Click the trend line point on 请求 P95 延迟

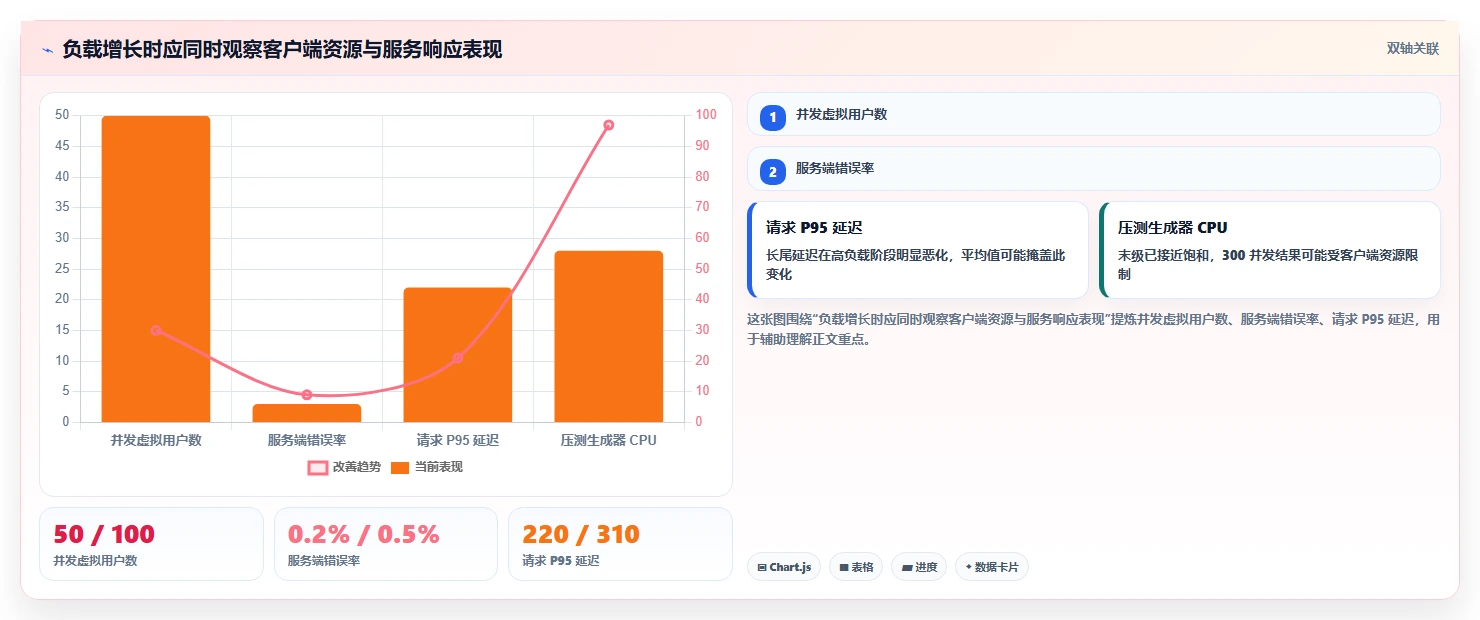(x=458, y=358)
